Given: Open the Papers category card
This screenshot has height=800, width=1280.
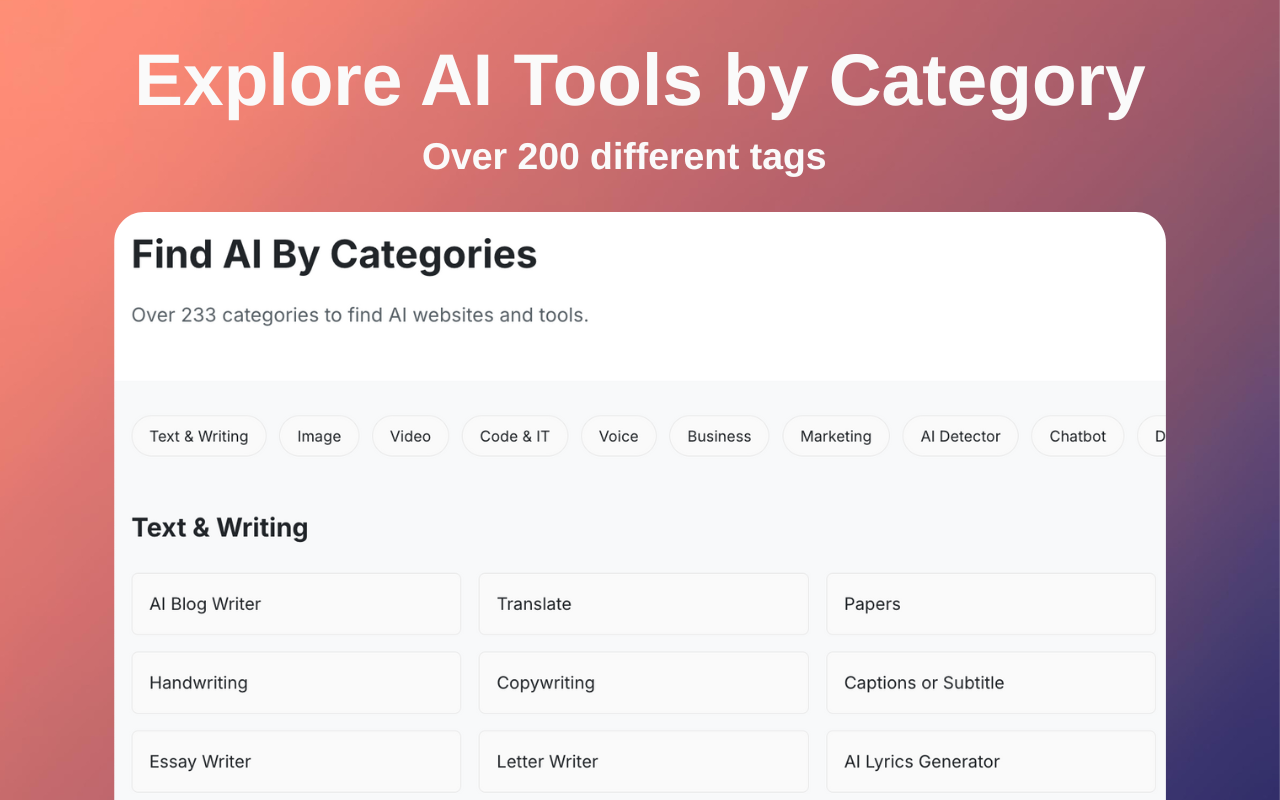Looking at the screenshot, I should coord(991,604).
